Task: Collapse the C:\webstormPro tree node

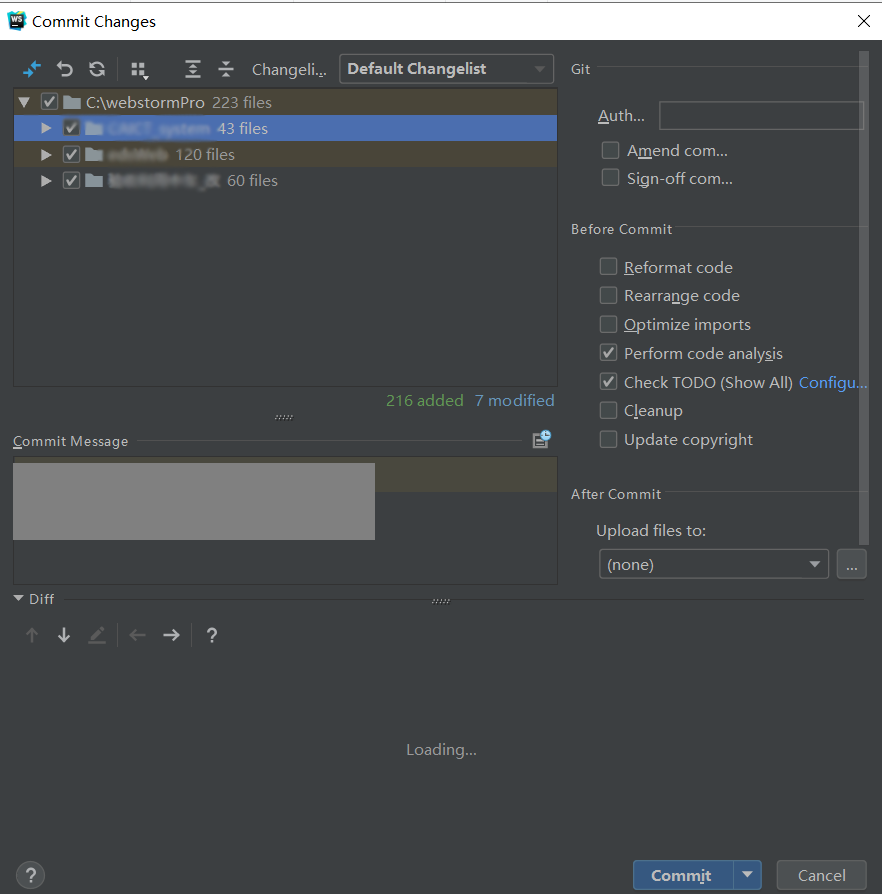Action: click(x=24, y=102)
